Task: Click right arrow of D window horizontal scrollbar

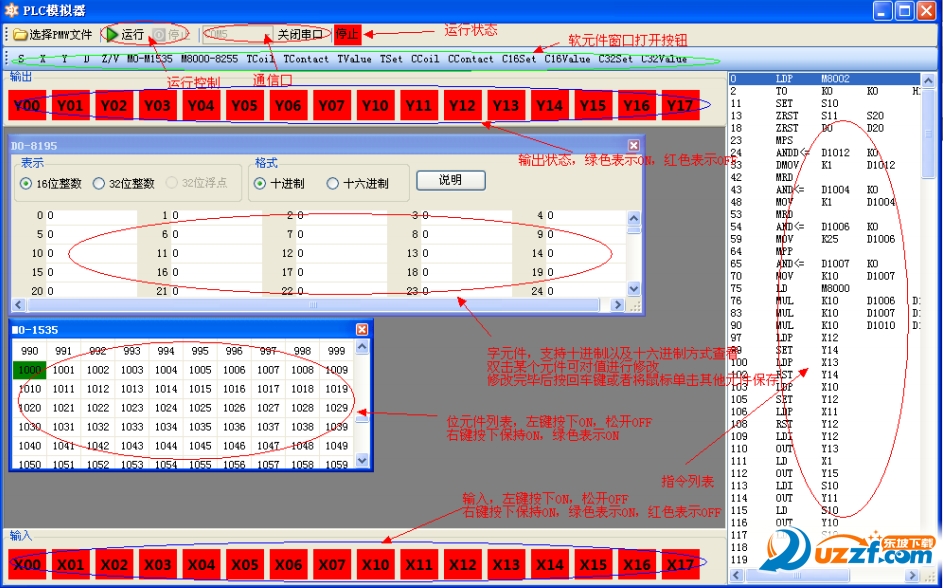Action: 617,305
